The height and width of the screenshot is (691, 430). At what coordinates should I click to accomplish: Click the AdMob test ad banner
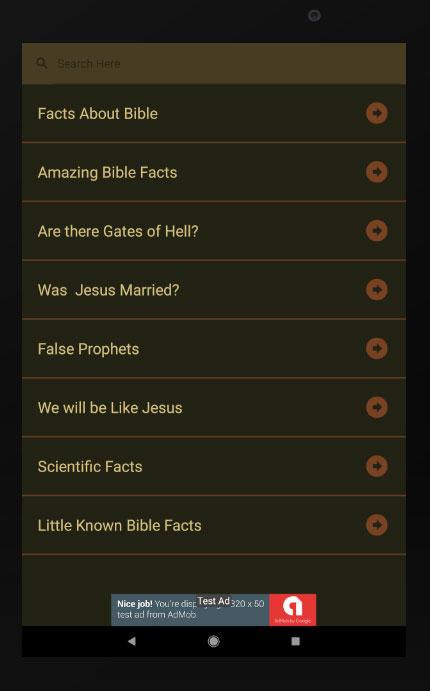(214, 609)
